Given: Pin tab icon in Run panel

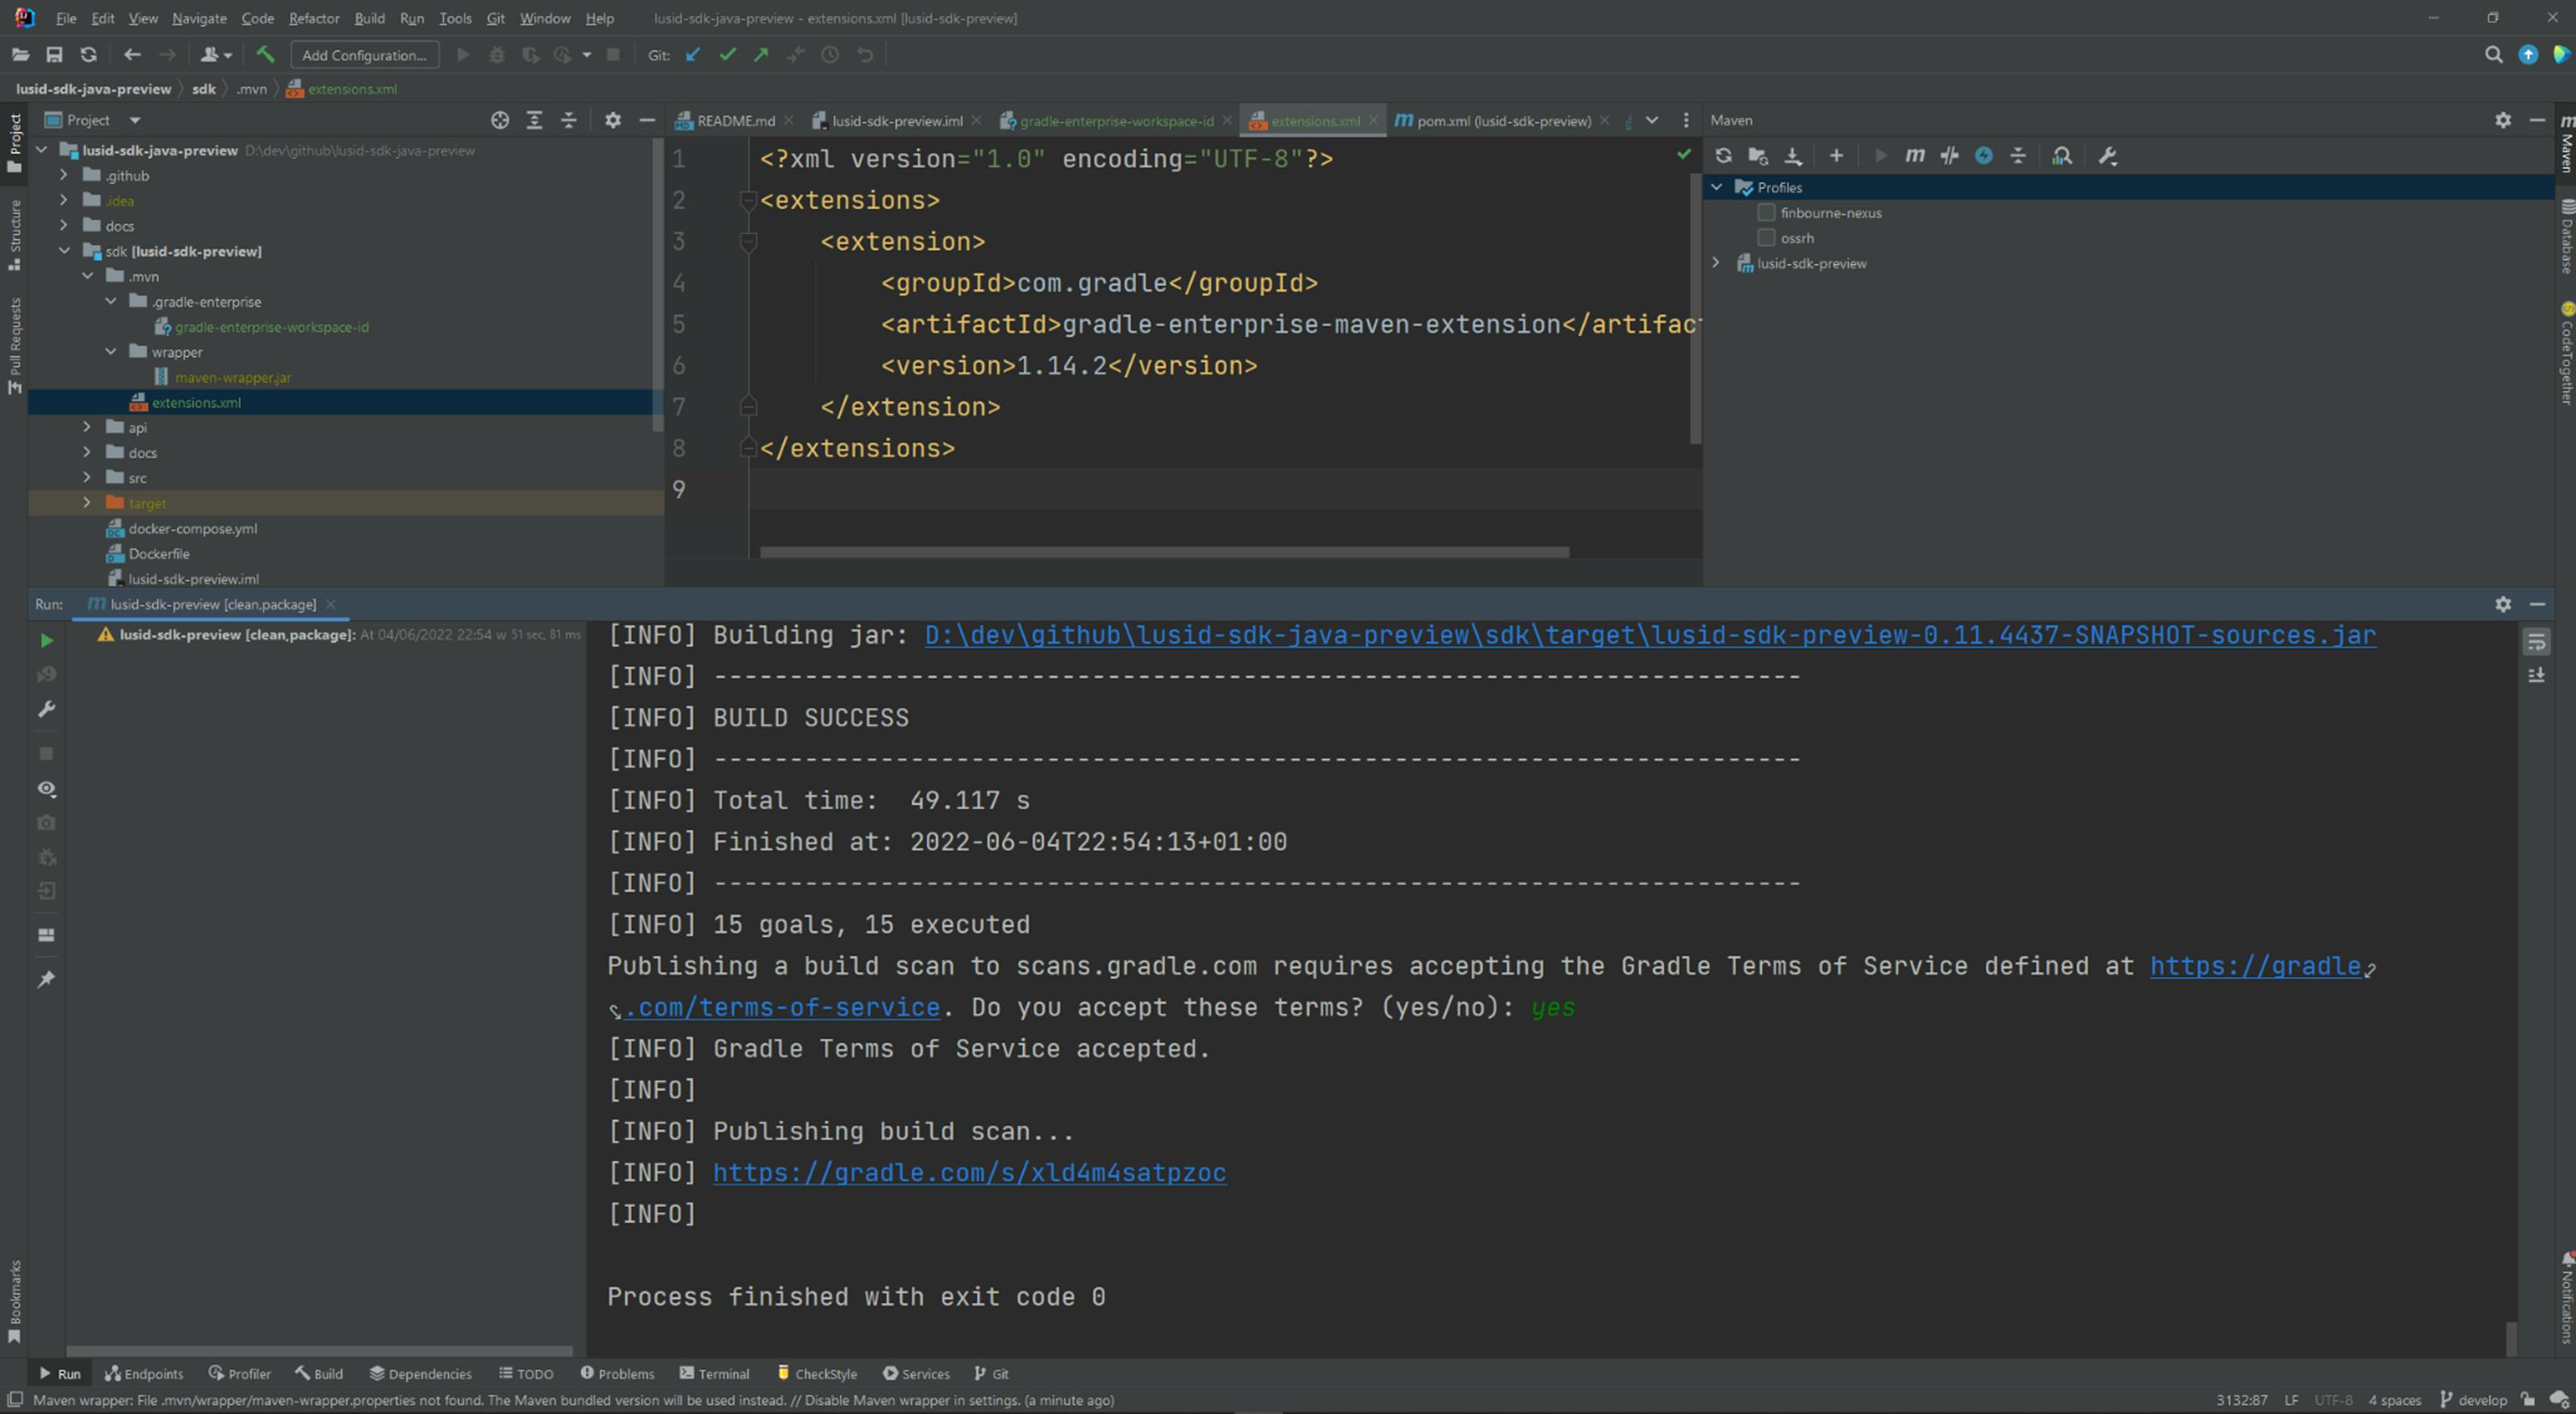Looking at the screenshot, I should (46, 979).
